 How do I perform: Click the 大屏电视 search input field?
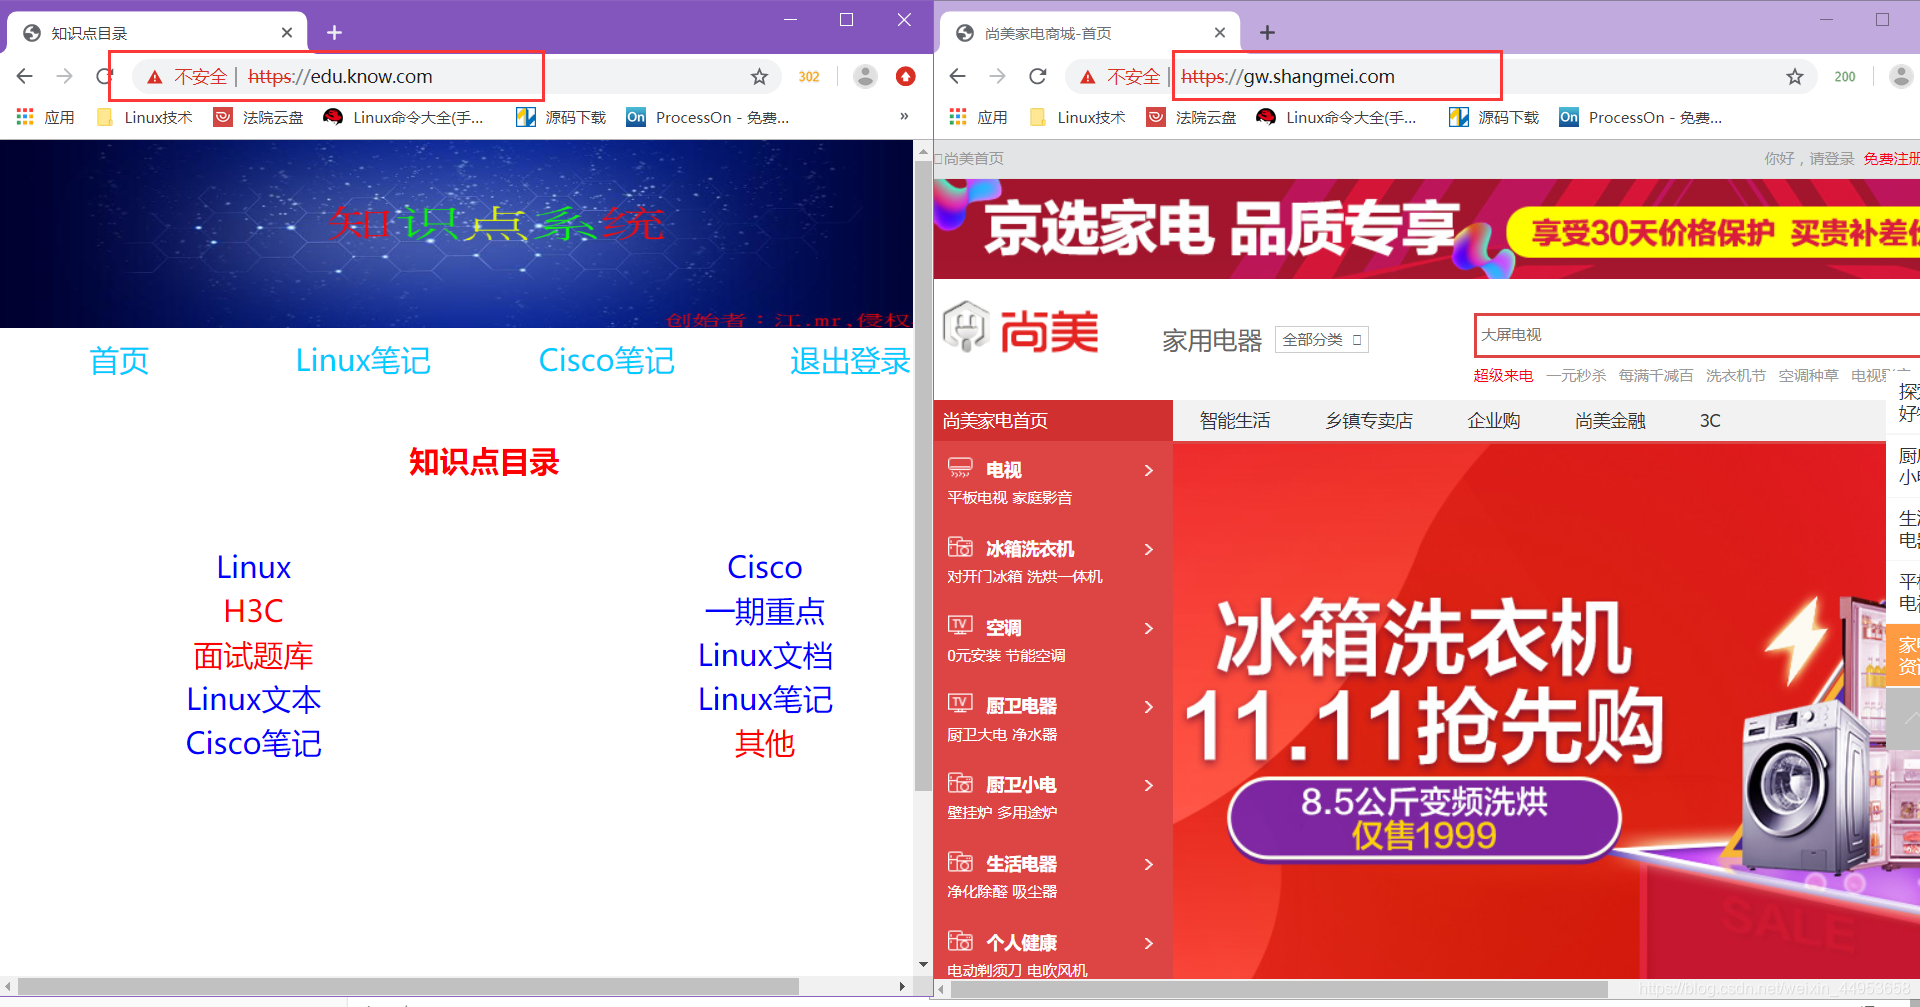1650,335
